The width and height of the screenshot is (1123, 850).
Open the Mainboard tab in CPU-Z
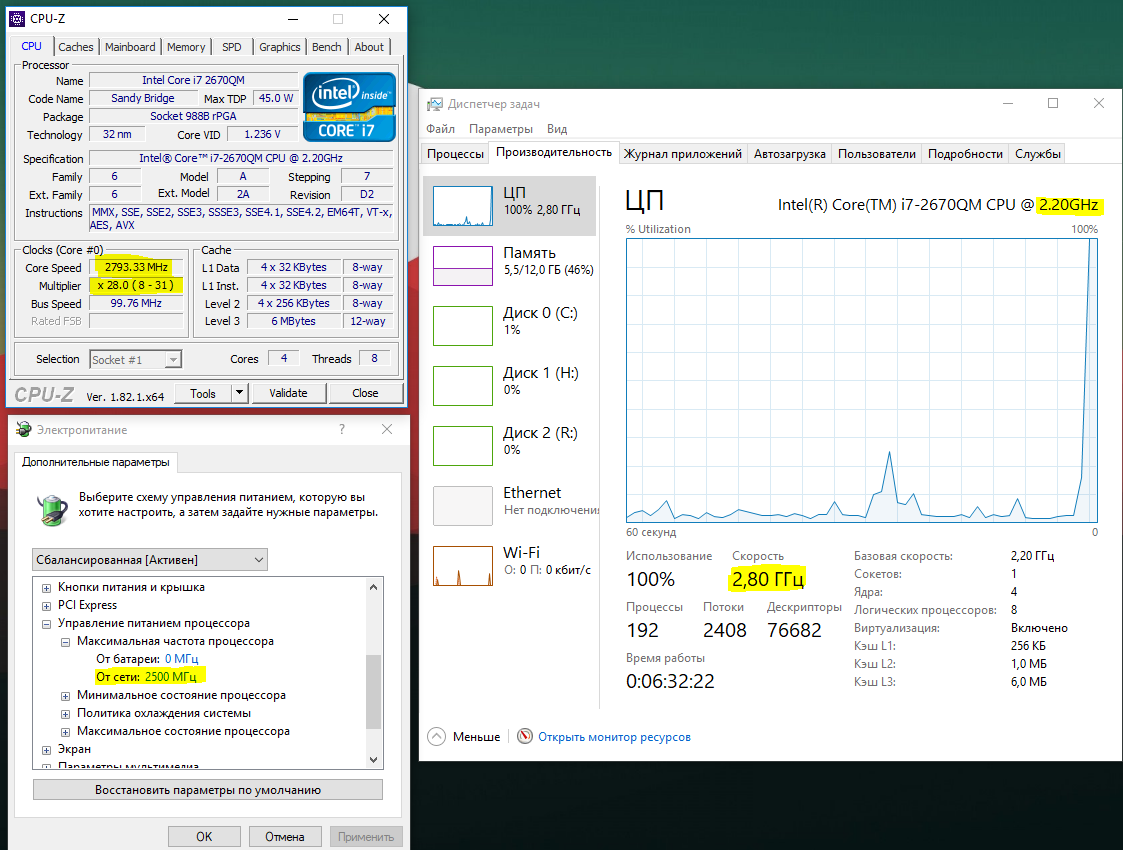coord(130,47)
